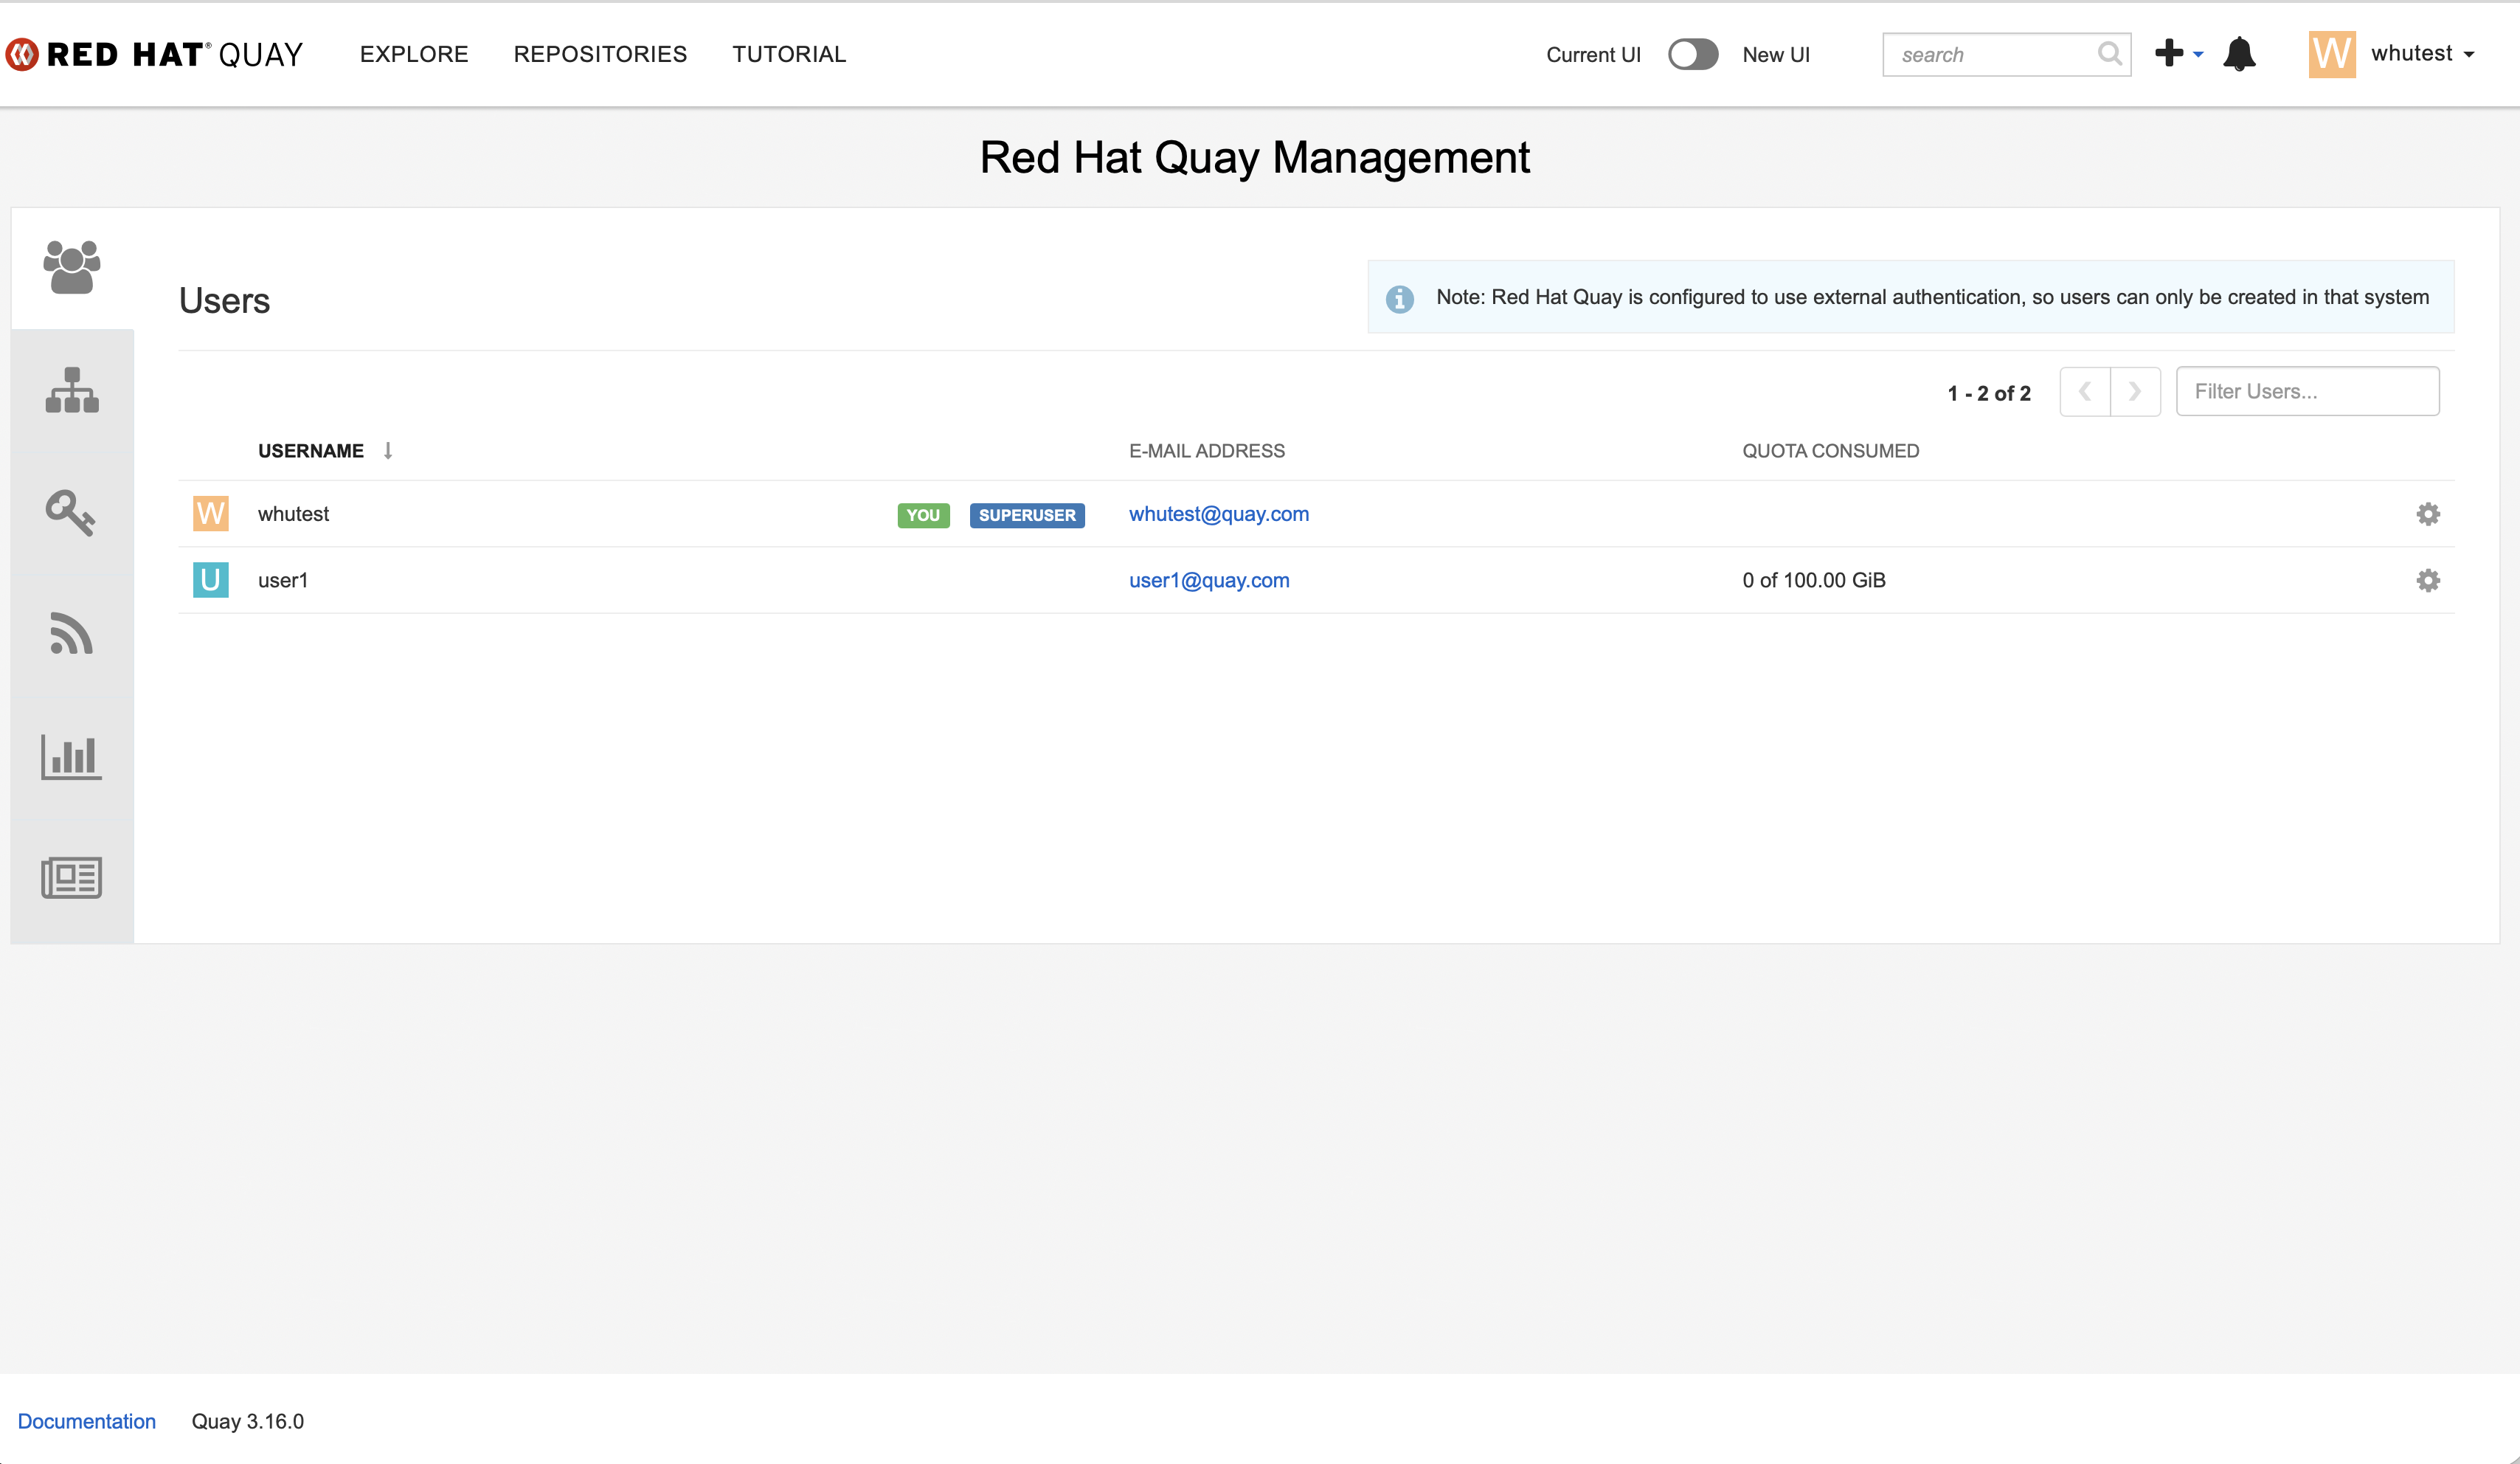Open the Documentation link in footer

(x=87, y=1421)
